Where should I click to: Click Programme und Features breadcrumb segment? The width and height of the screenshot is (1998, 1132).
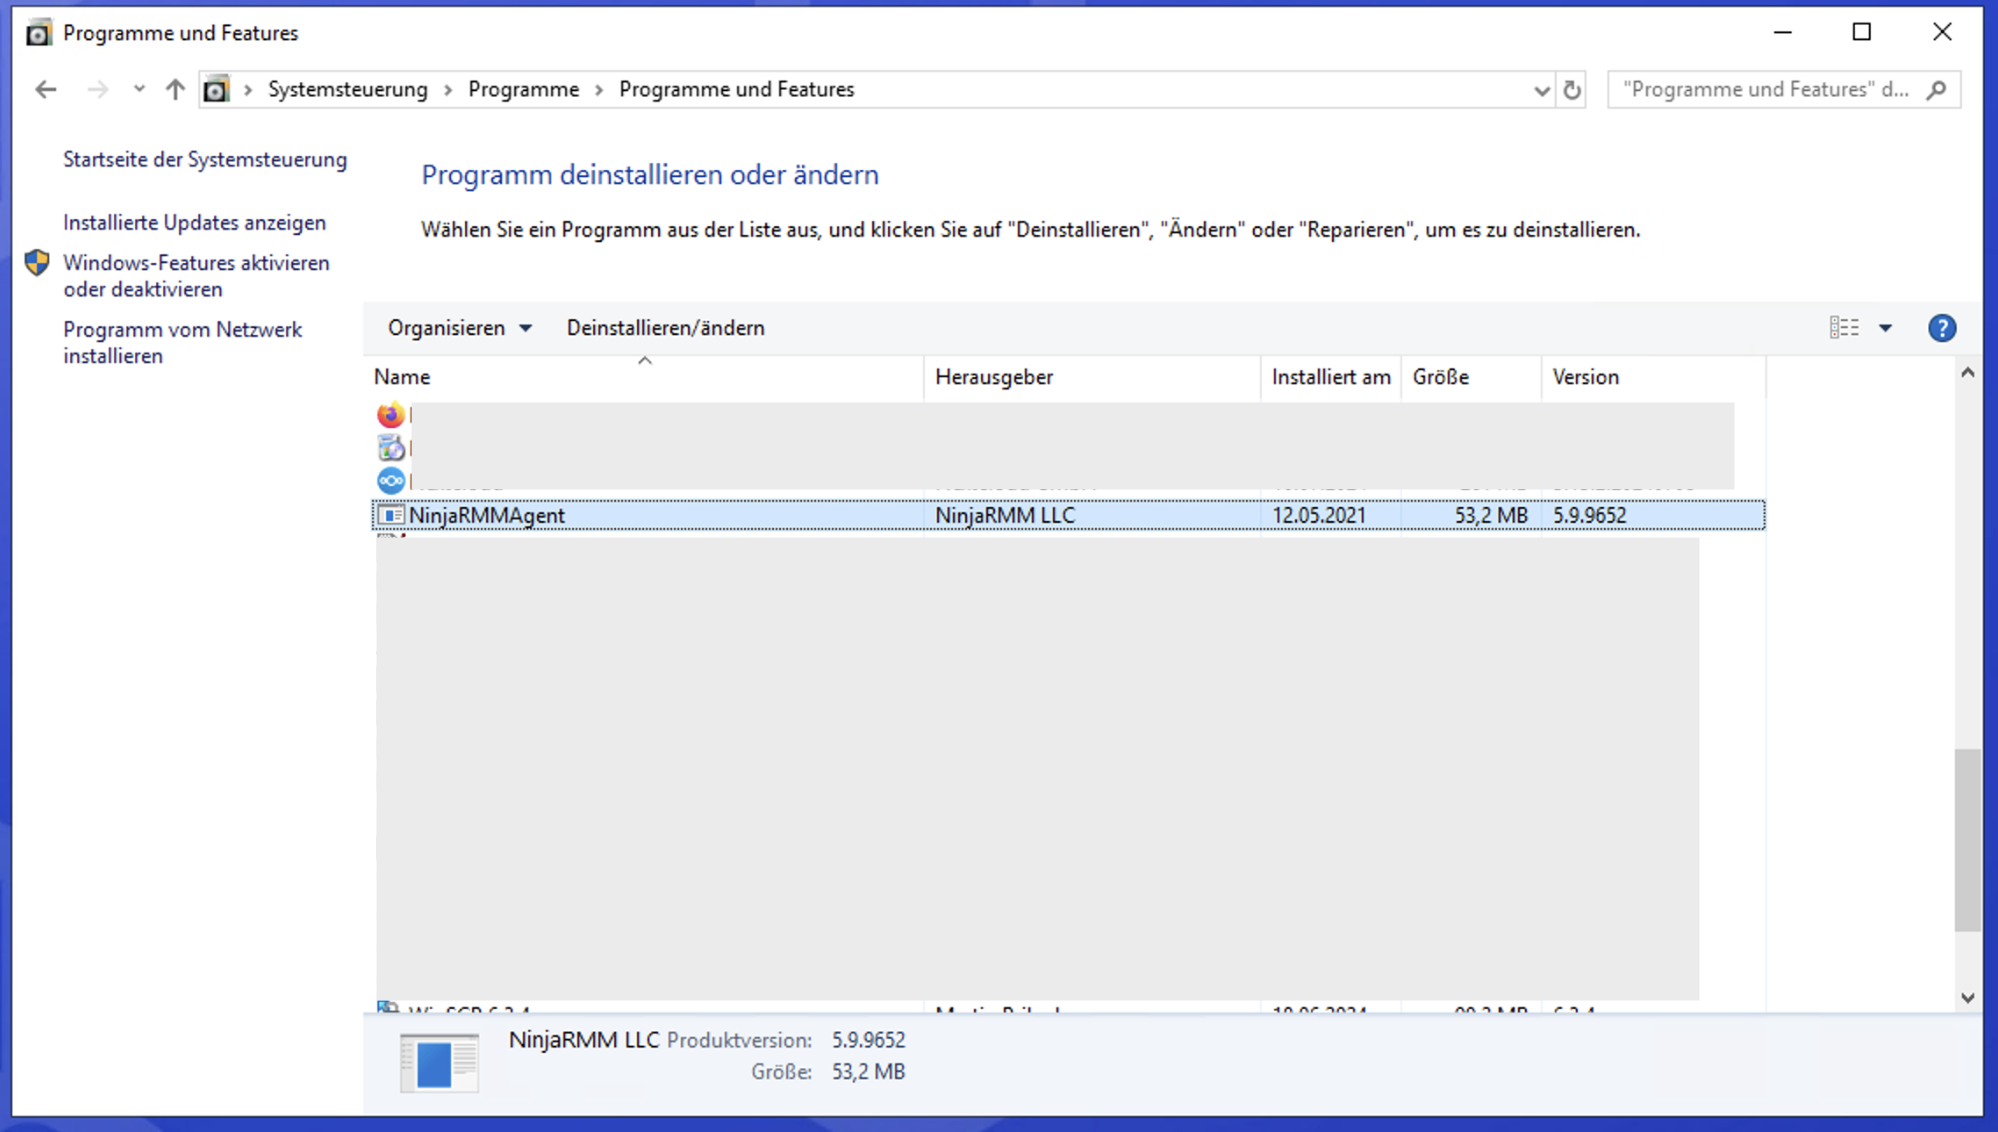pyautogui.click(x=737, y=90)
